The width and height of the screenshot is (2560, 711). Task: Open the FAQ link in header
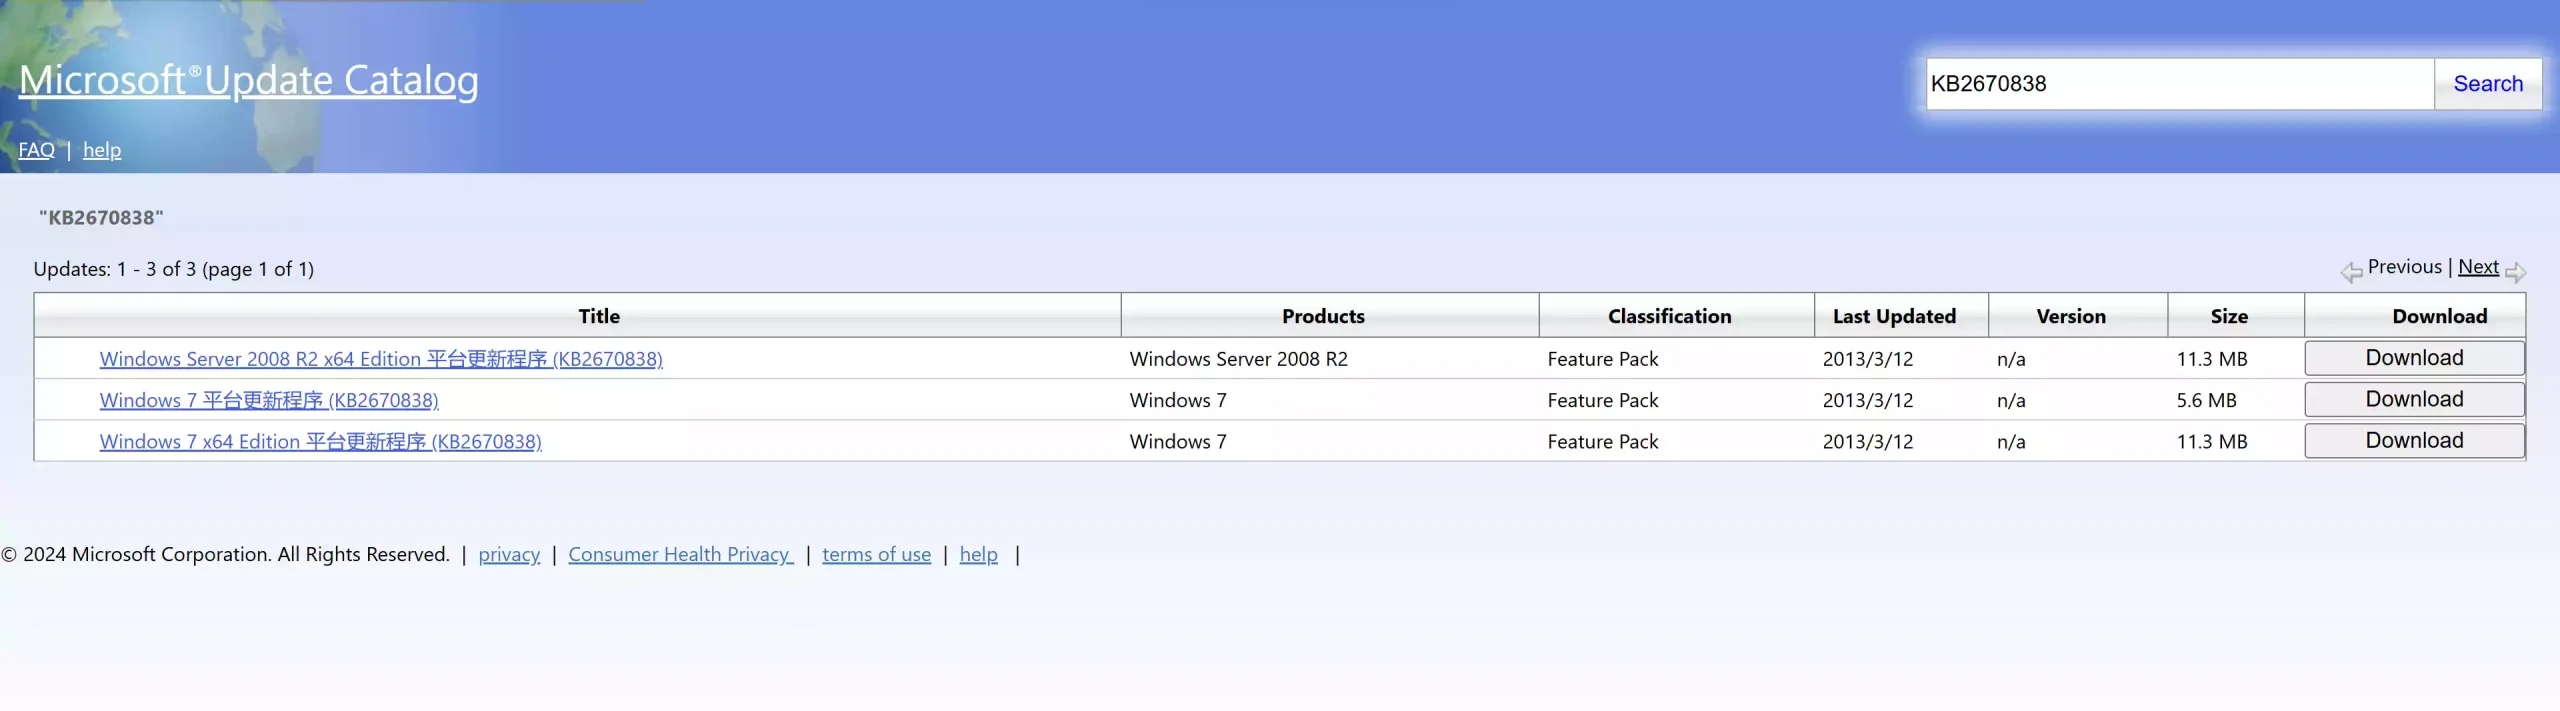pos(36,150)
